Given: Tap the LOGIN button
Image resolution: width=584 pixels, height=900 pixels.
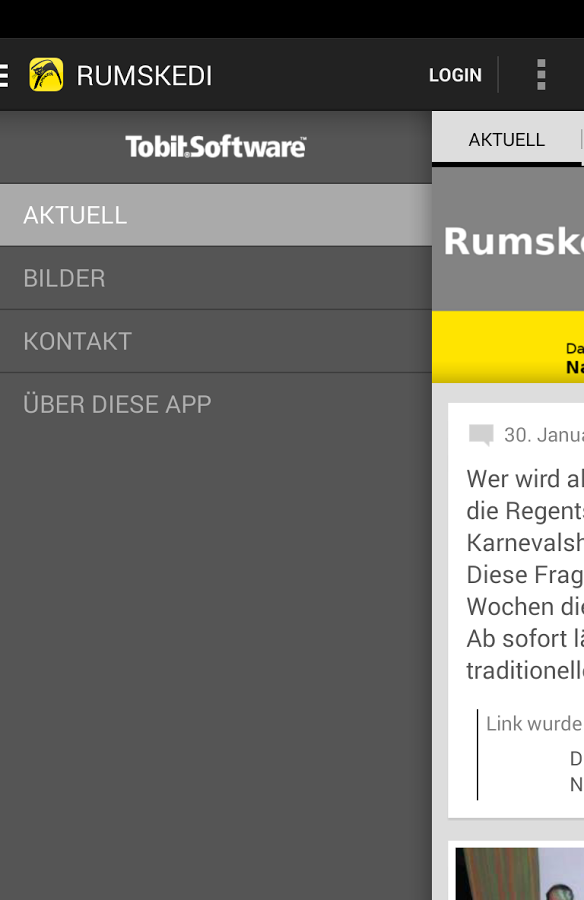Looking at the screenshot, I should pyautogui.click(x=455, y=75).
